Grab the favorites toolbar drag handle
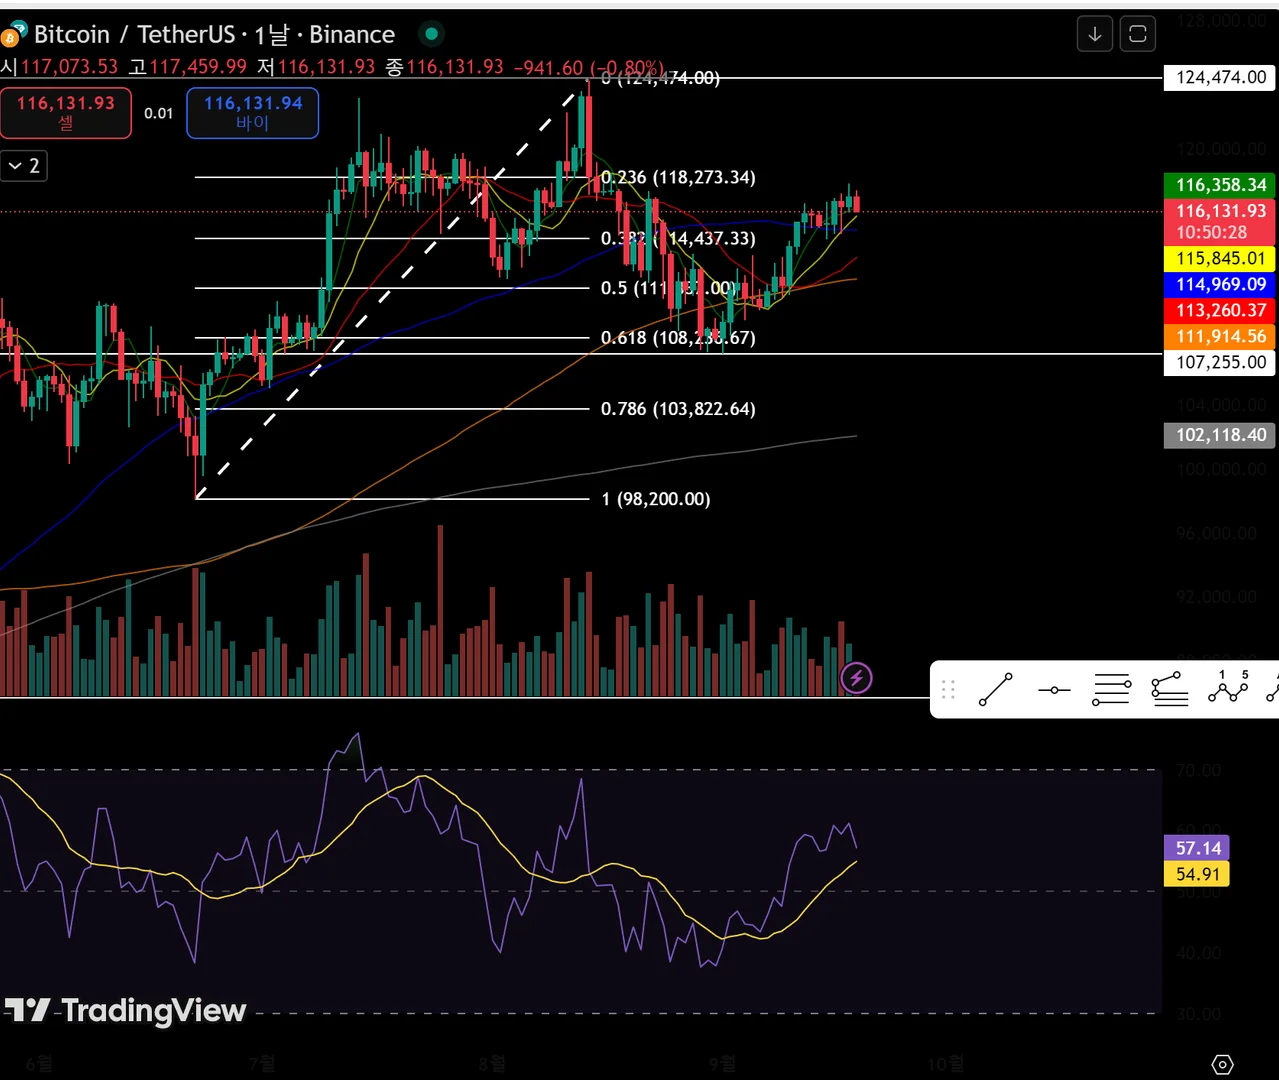The height and width of the screenshot is (1080, 1279). pos(948,689)
